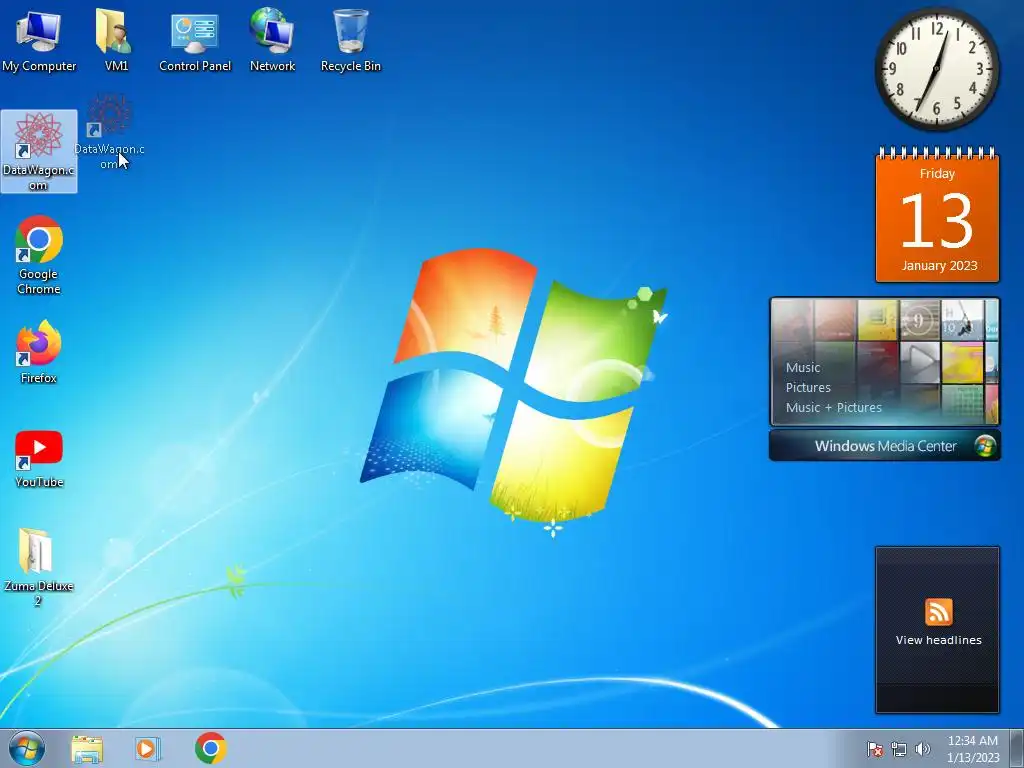Select the Google Chrome desktop shortcut
The image size is (1024, 768).
point(39,255)
